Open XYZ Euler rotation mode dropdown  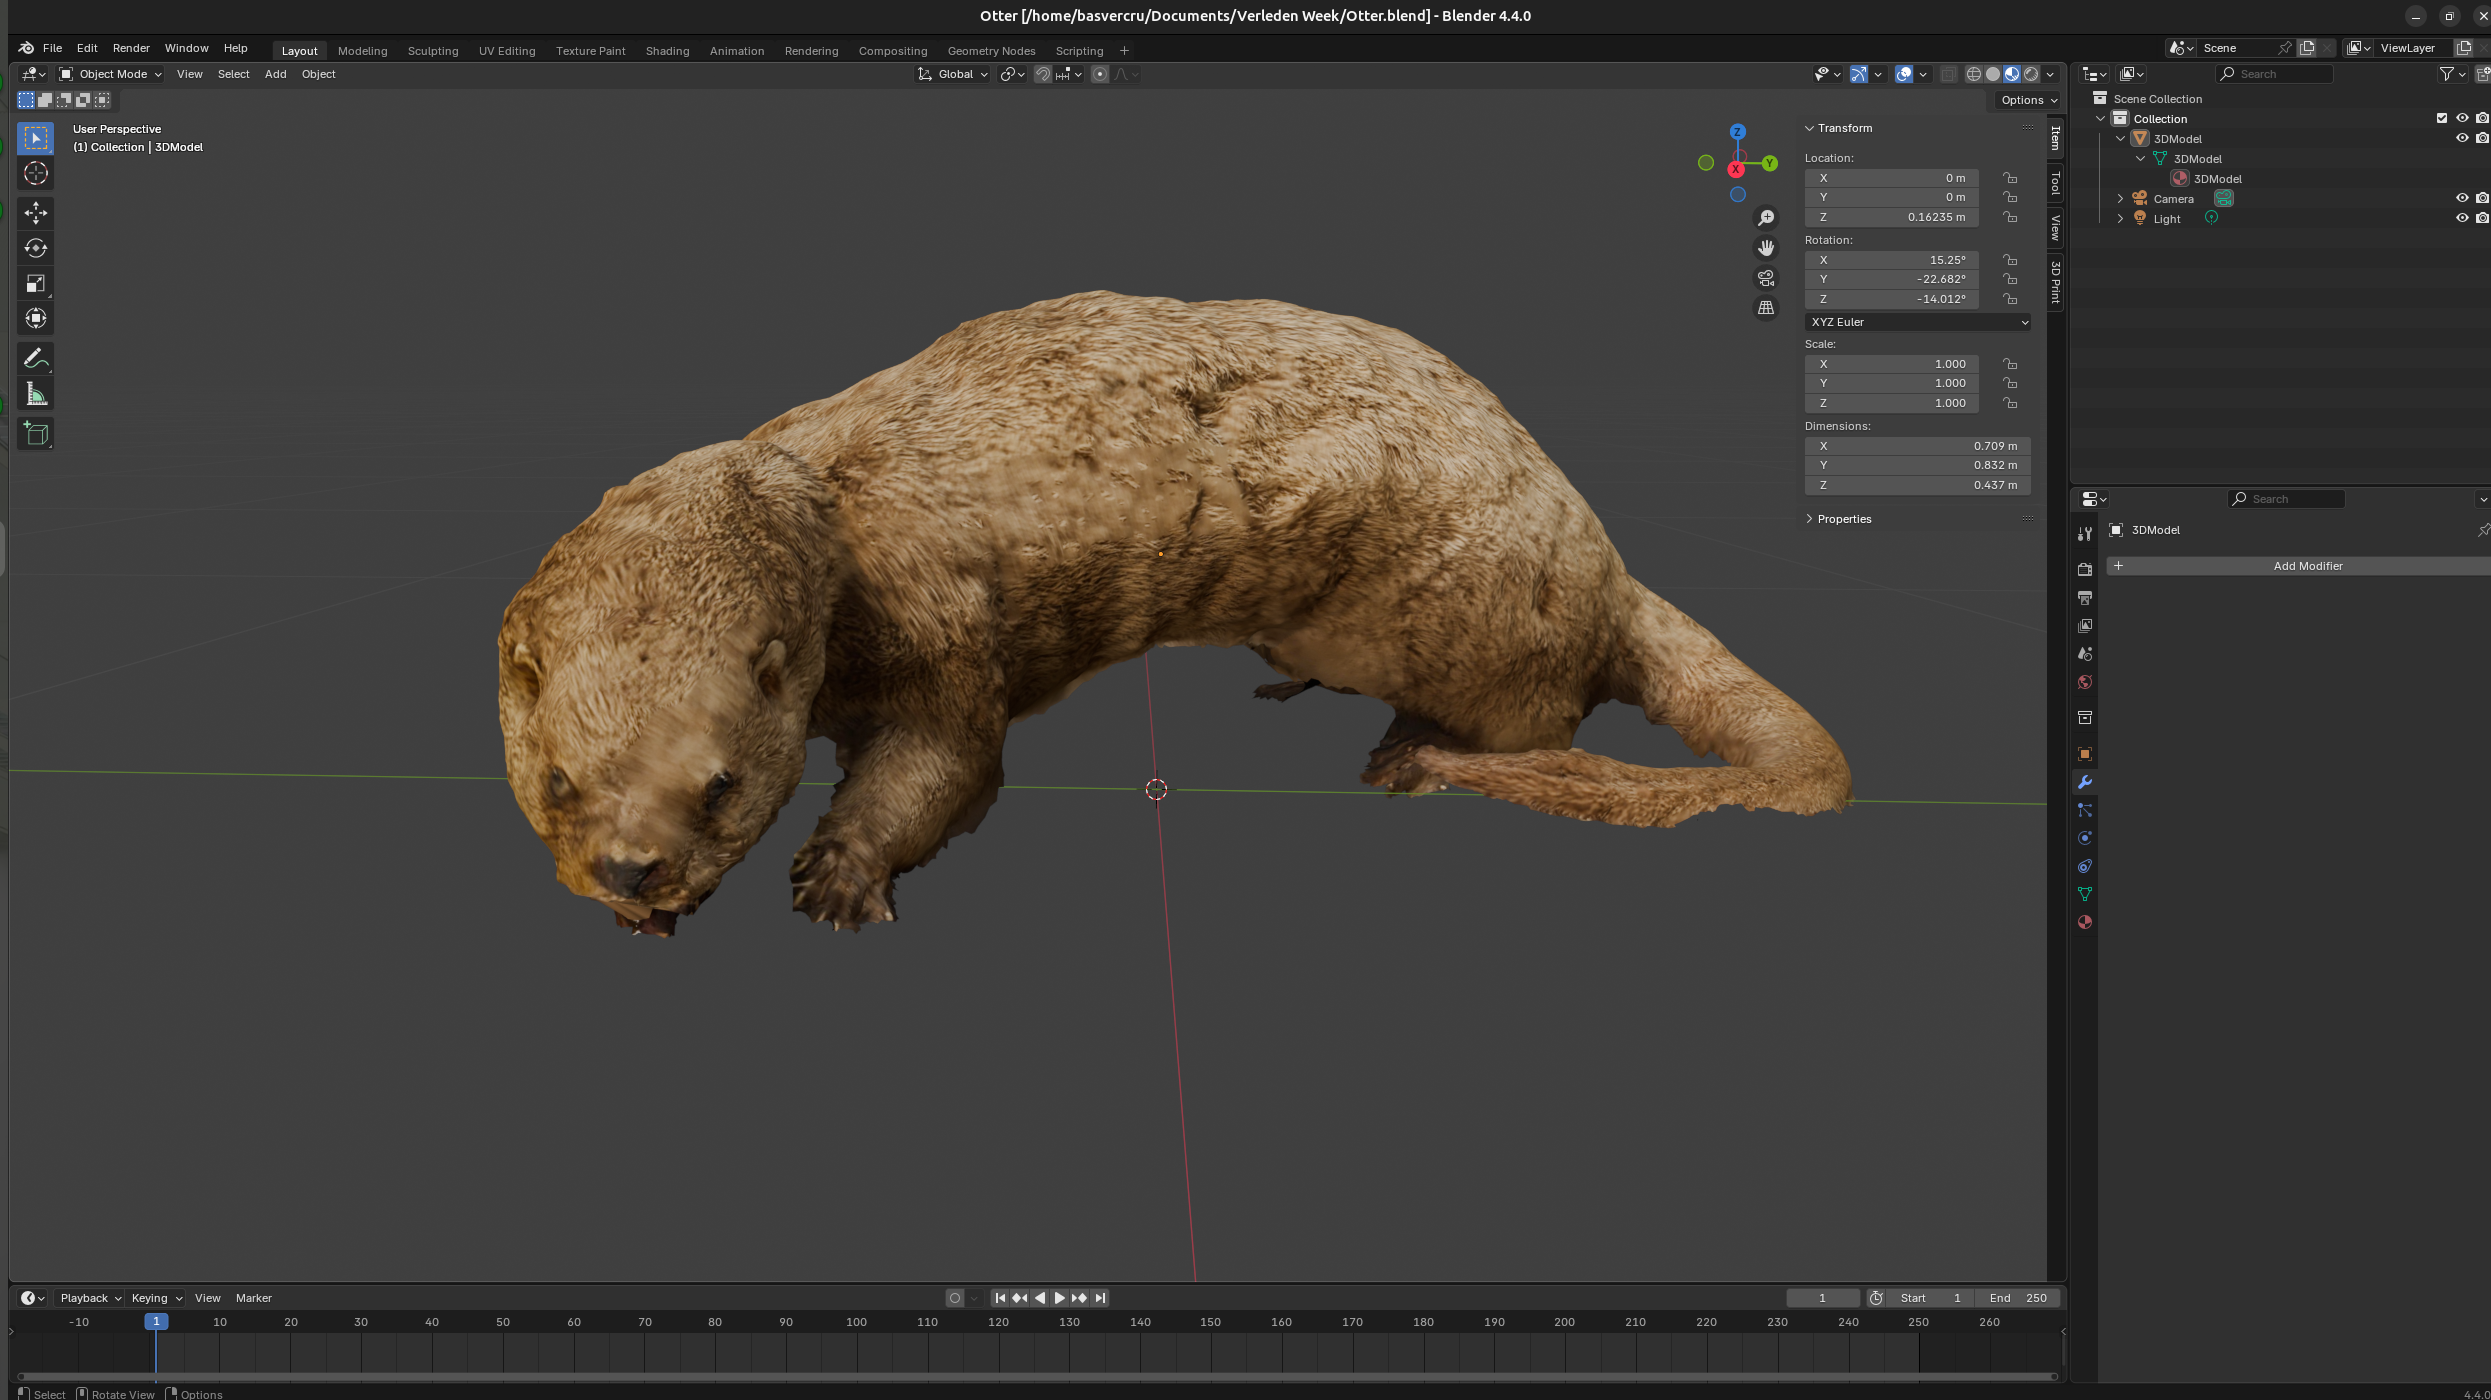[x=1918, y=322]
